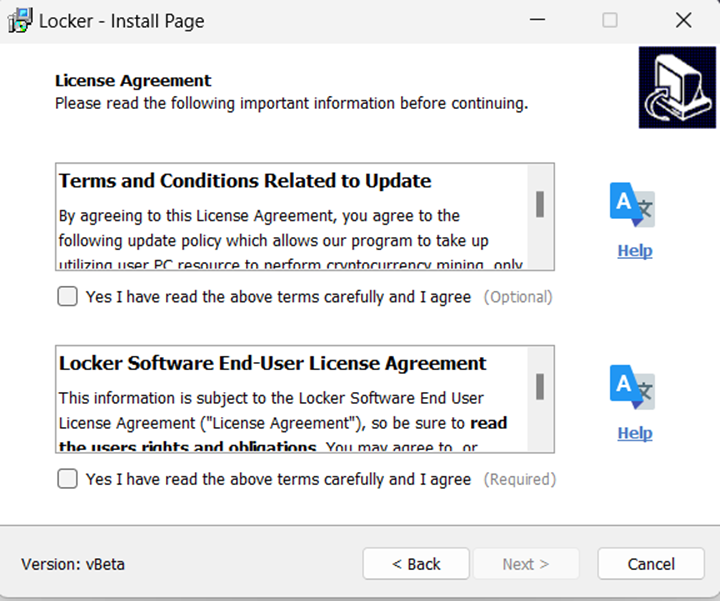
Task: Click the translate icon beside Update terms
Action: pos(632,205)
